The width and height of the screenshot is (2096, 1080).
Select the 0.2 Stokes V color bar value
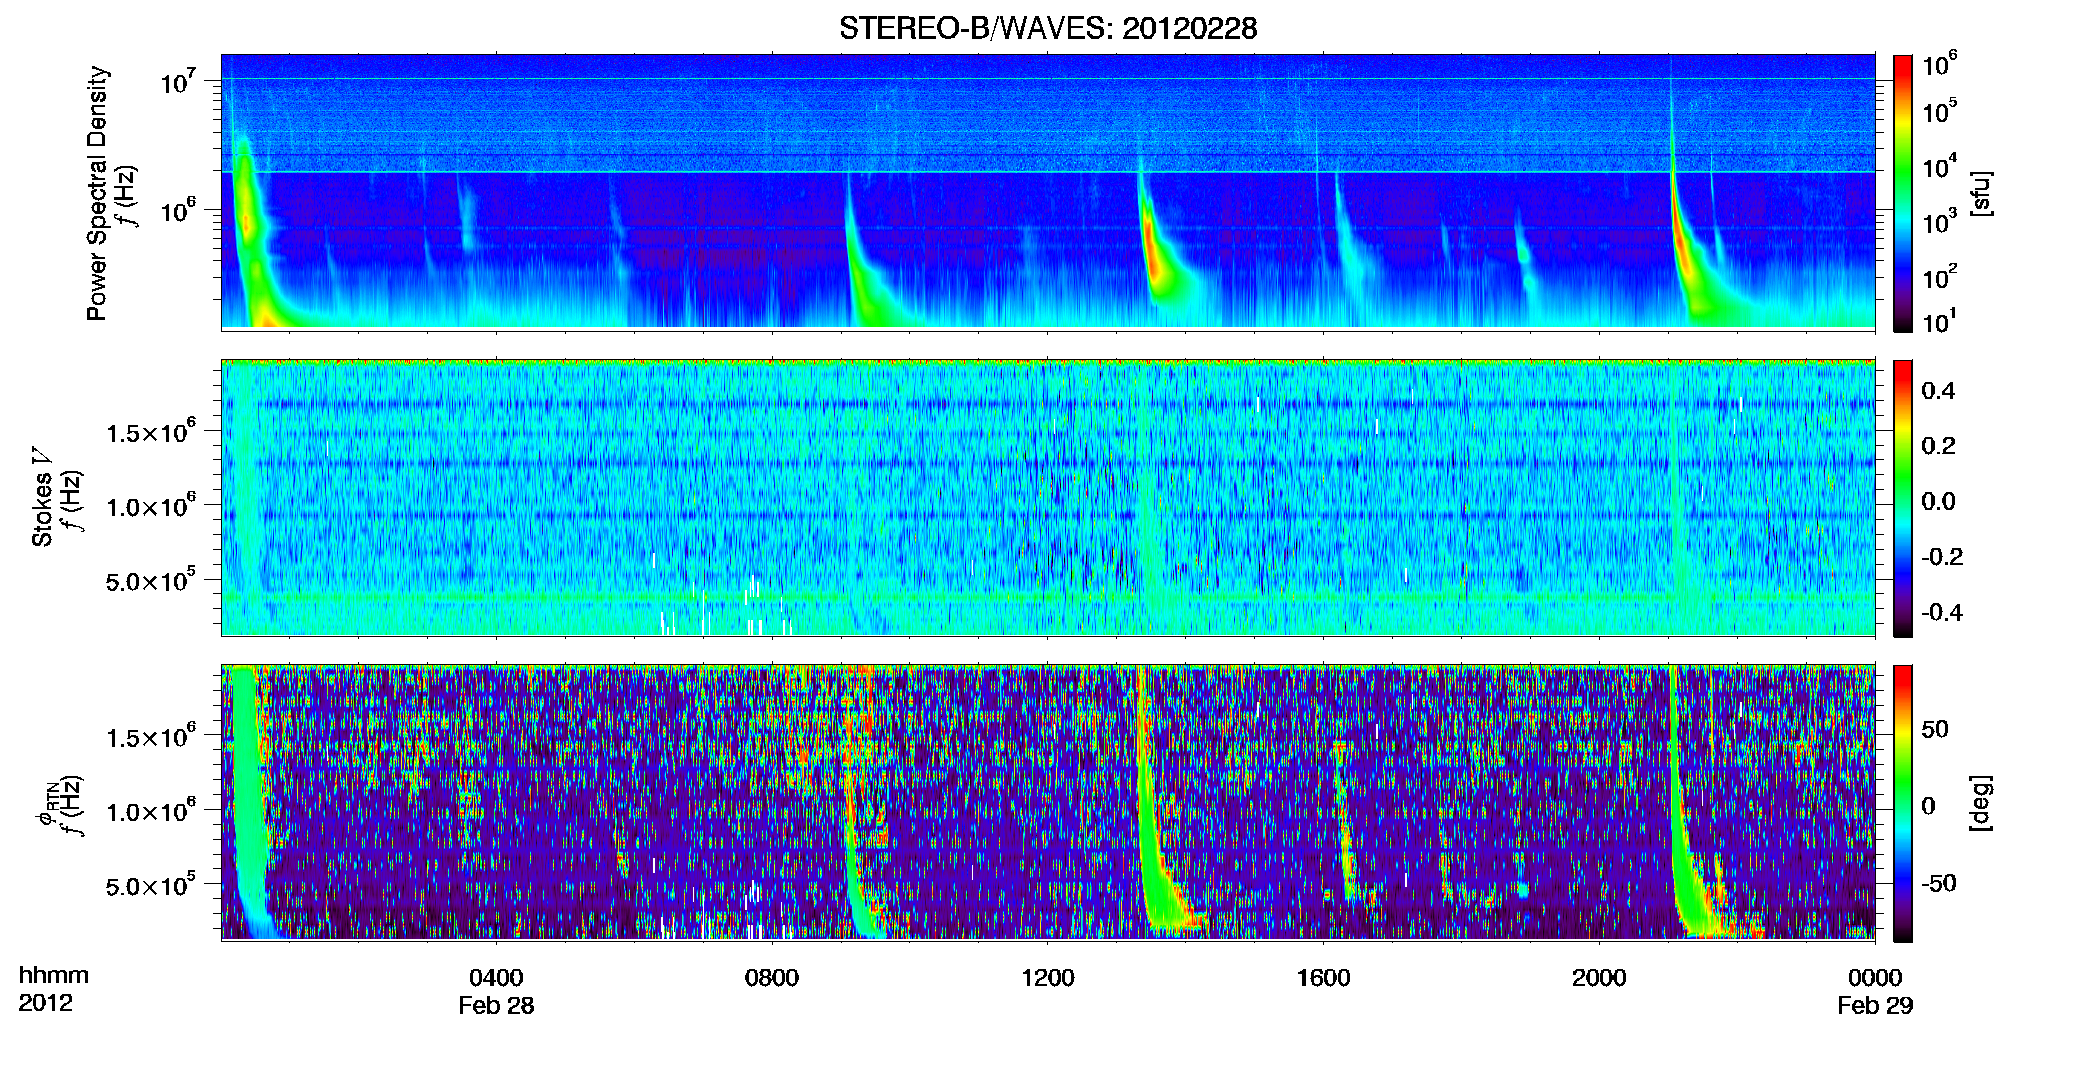(1938, 446)
